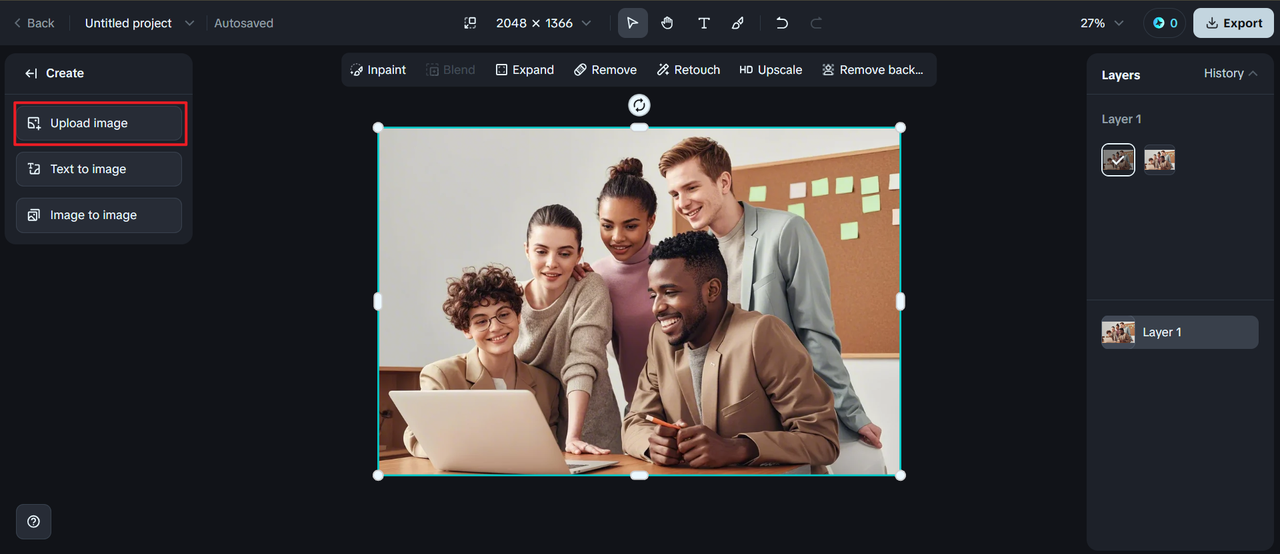Select the arrow Select tool

tap(633, 23)
